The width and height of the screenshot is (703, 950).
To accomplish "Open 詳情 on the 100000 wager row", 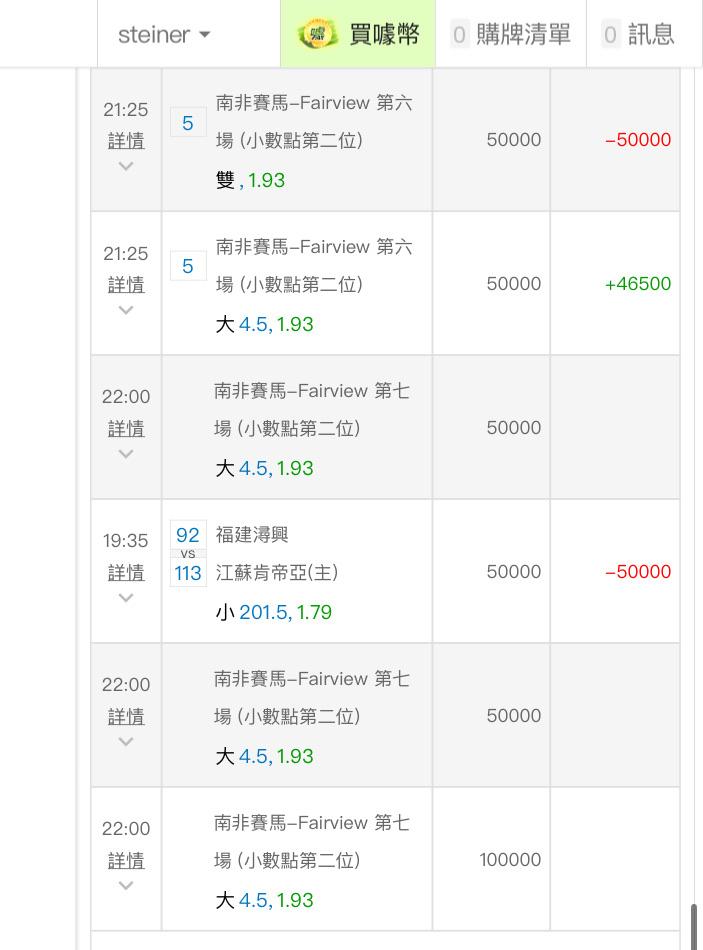I will [x=126, y=860].
